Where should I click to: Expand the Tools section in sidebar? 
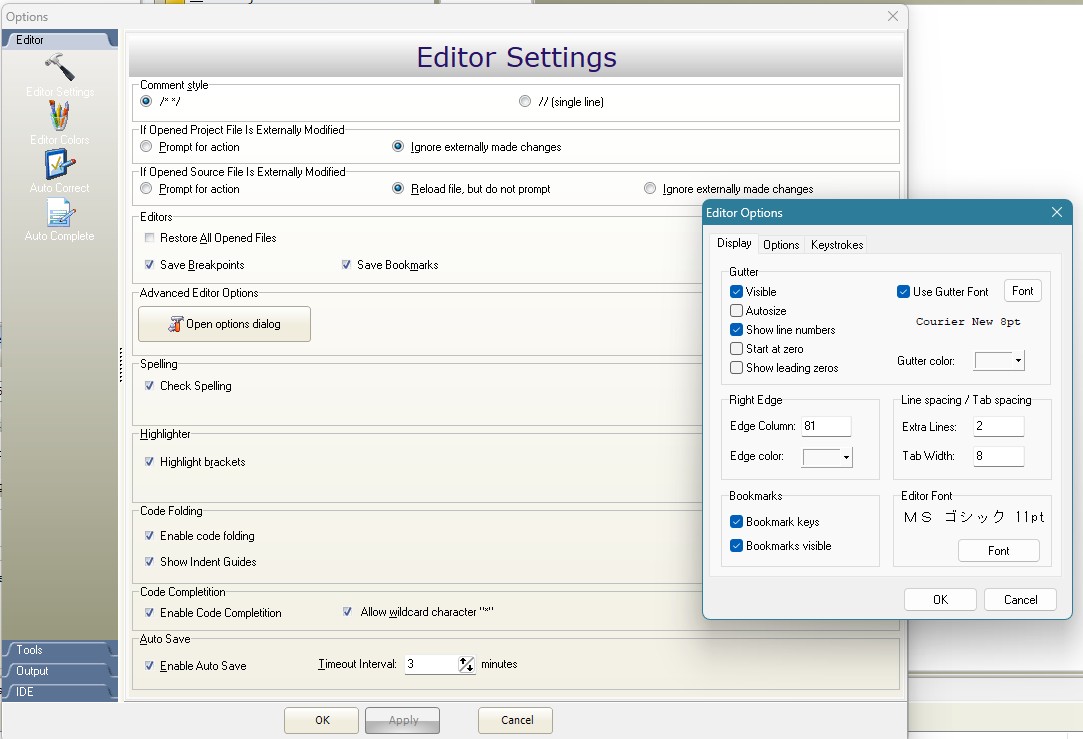[58, 650]
